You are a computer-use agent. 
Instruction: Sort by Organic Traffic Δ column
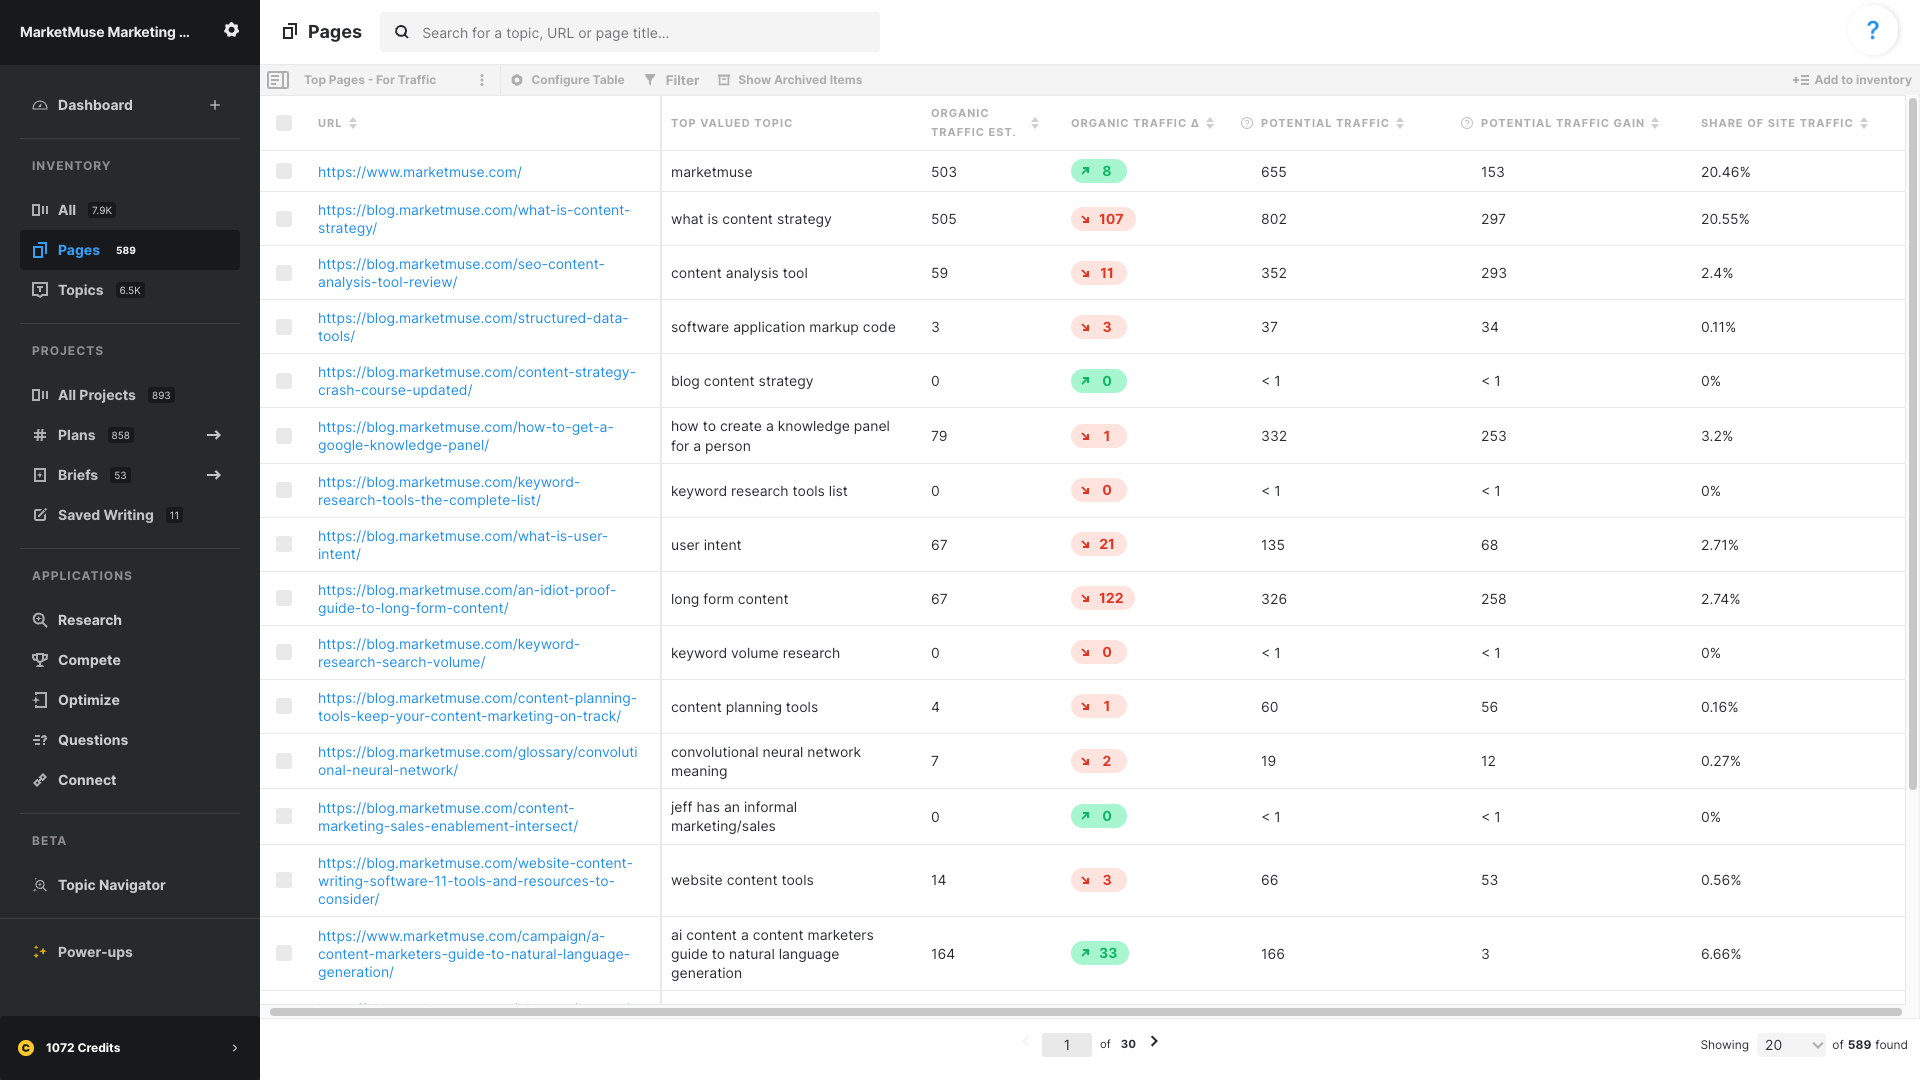click(x=1210, y=123)
